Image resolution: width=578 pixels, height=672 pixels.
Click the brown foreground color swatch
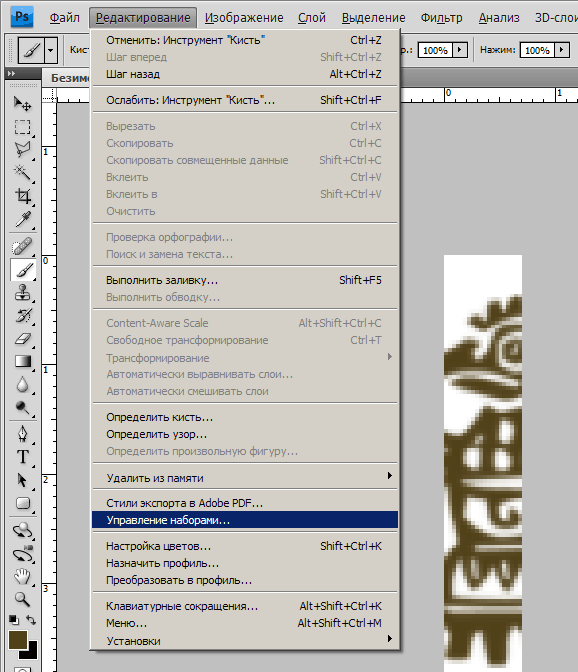[x=18, y=640]
